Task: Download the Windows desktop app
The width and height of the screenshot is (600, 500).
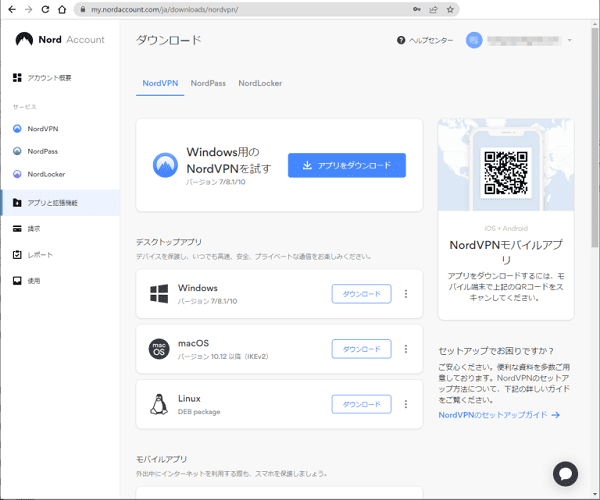Action: tap(361, 294)
